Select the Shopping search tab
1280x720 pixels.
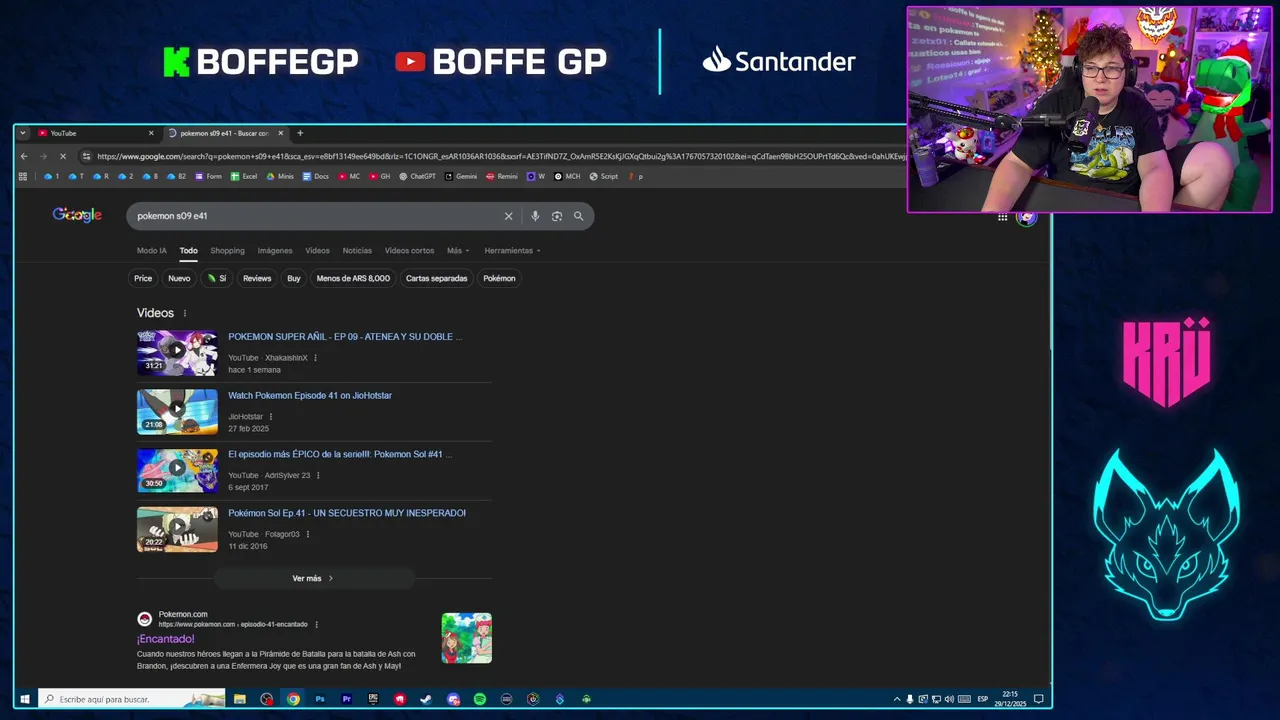pyautogui.click(x=227, y=251)
